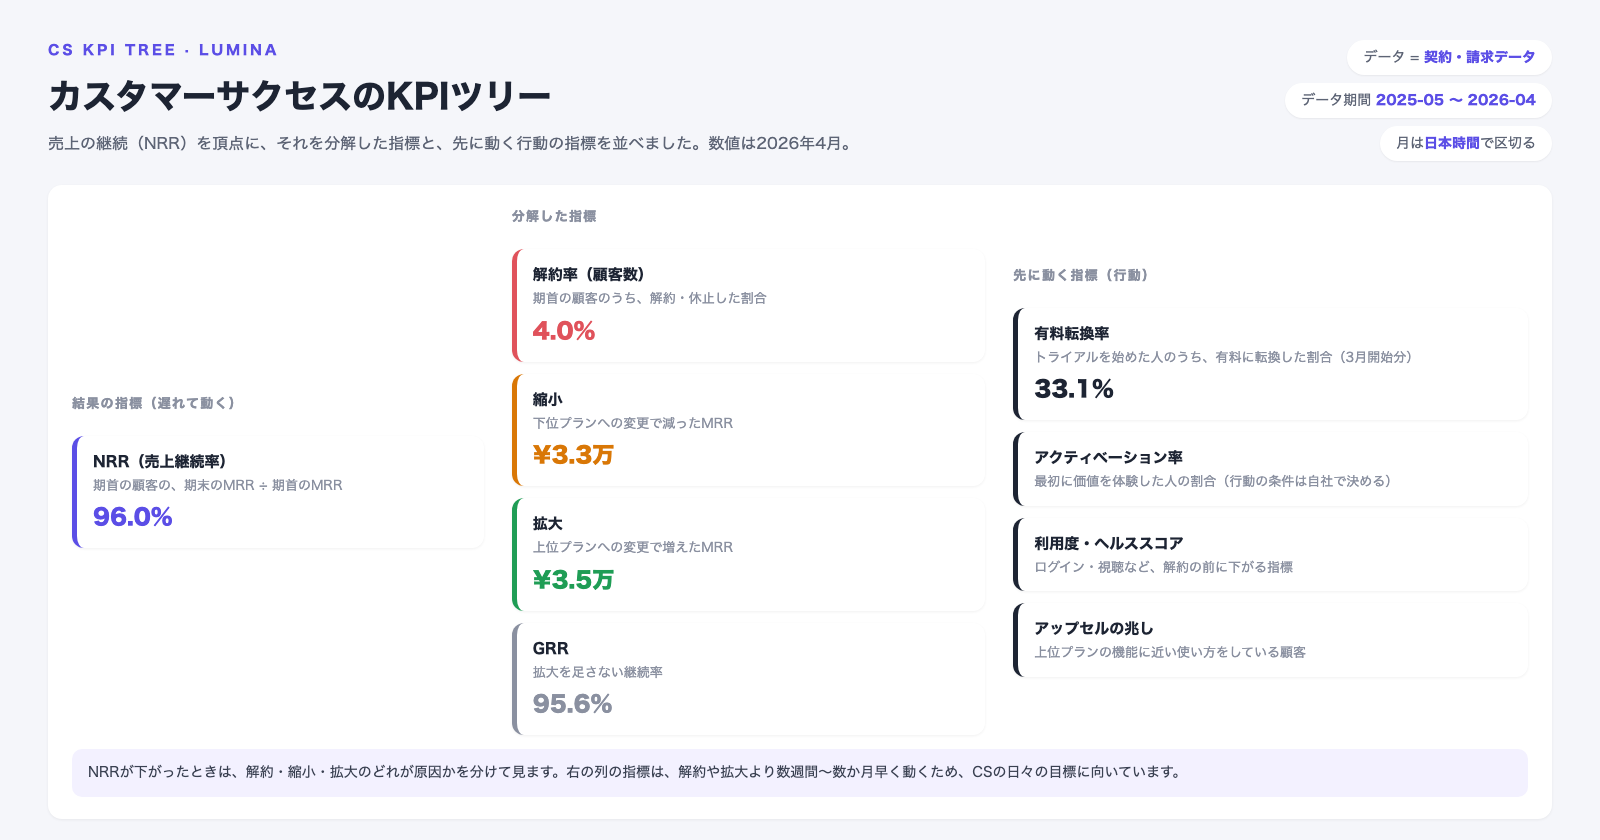Click the expansion value "¥3.5万"
Image resolution: width=1600 pixels, height=840 pixels.
click(x=573, y=580)
